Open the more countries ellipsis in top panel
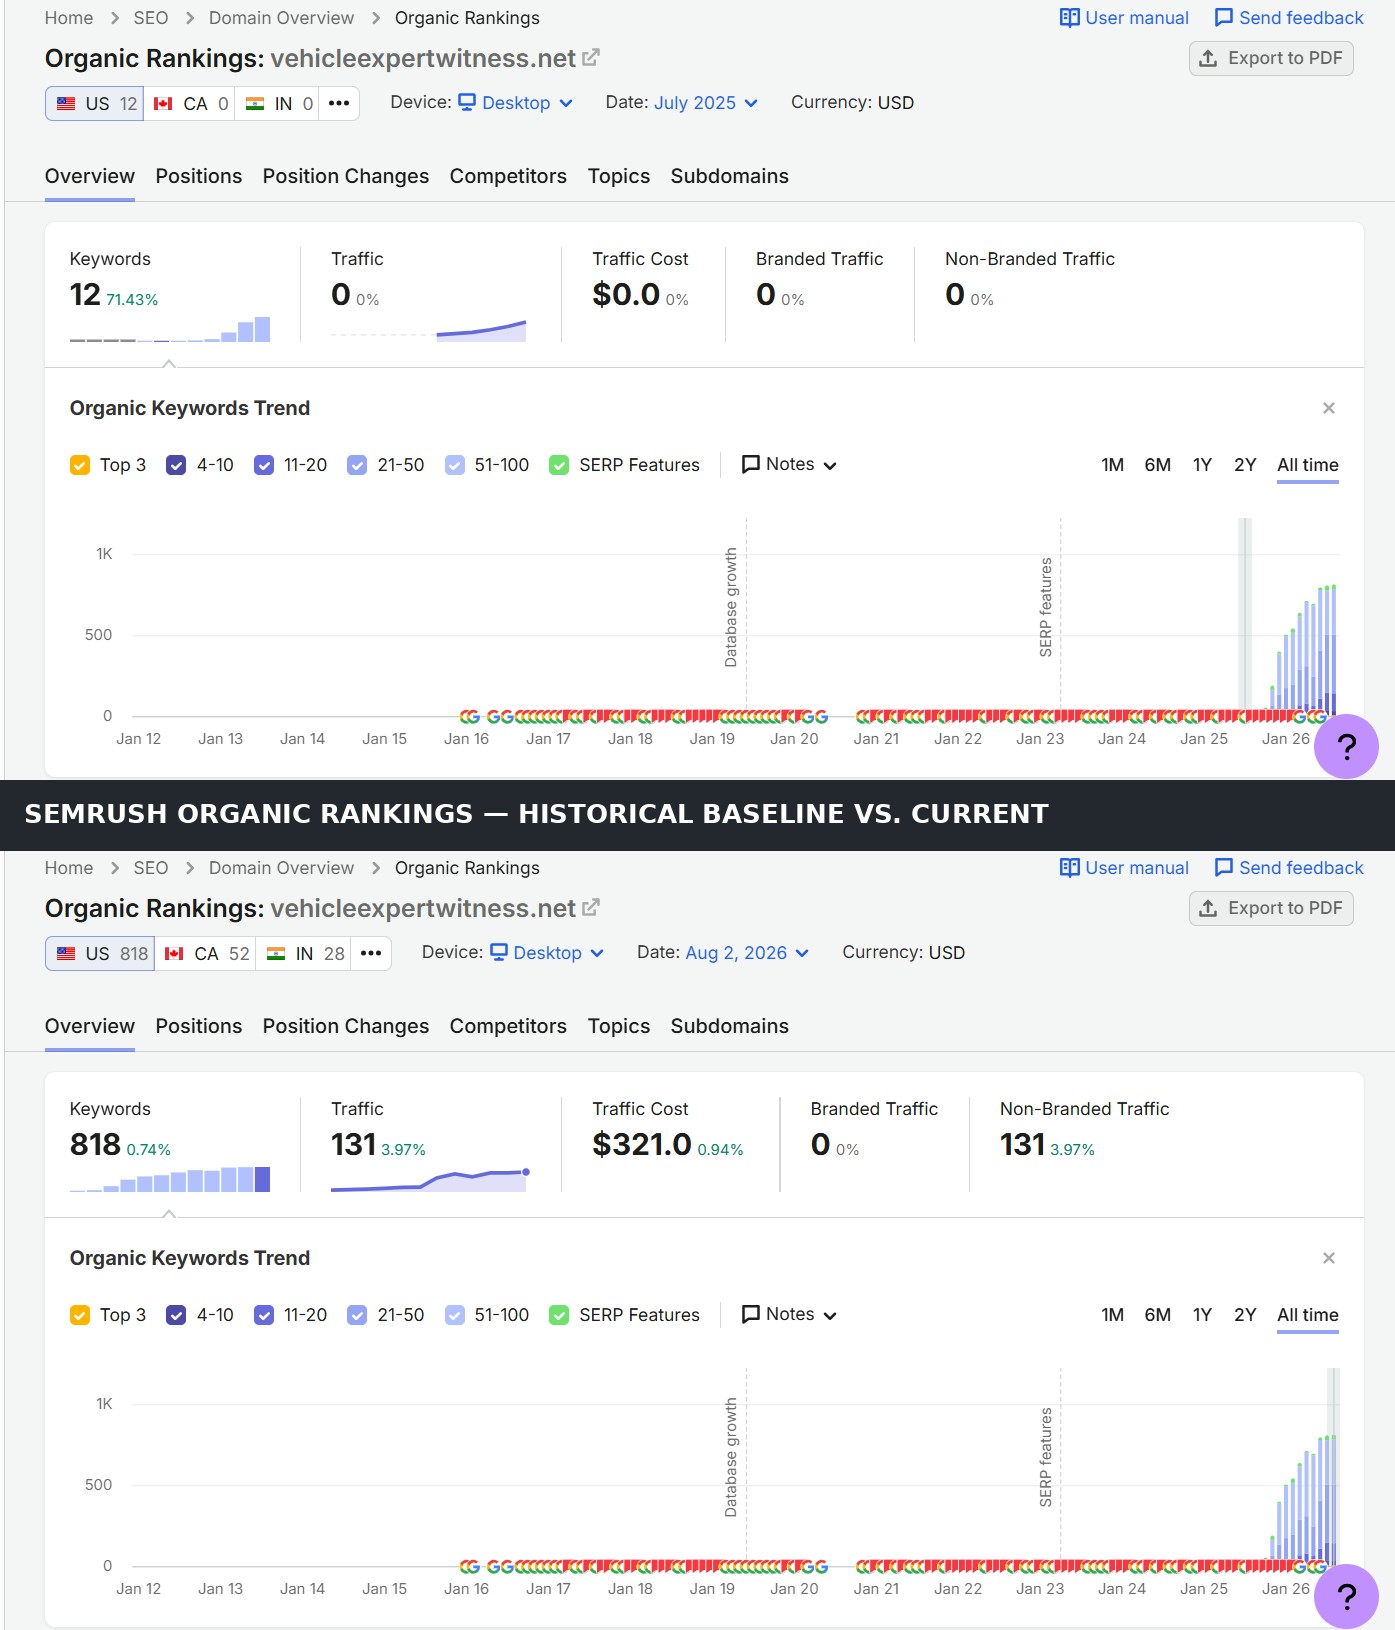This screenshot has height=1630, width=1395. [x=339, y=103]
